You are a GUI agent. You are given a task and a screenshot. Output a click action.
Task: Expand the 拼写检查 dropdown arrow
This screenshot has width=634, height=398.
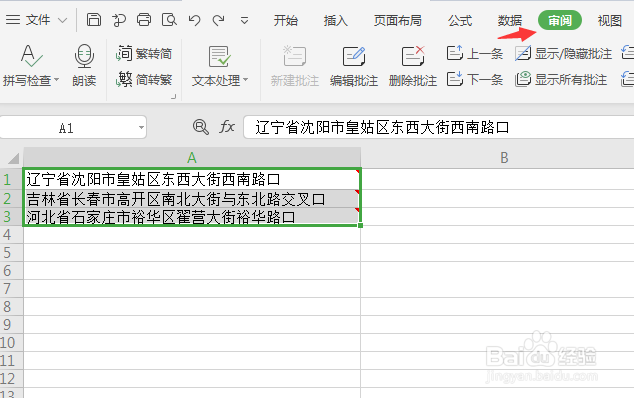[x=57, y=80]
